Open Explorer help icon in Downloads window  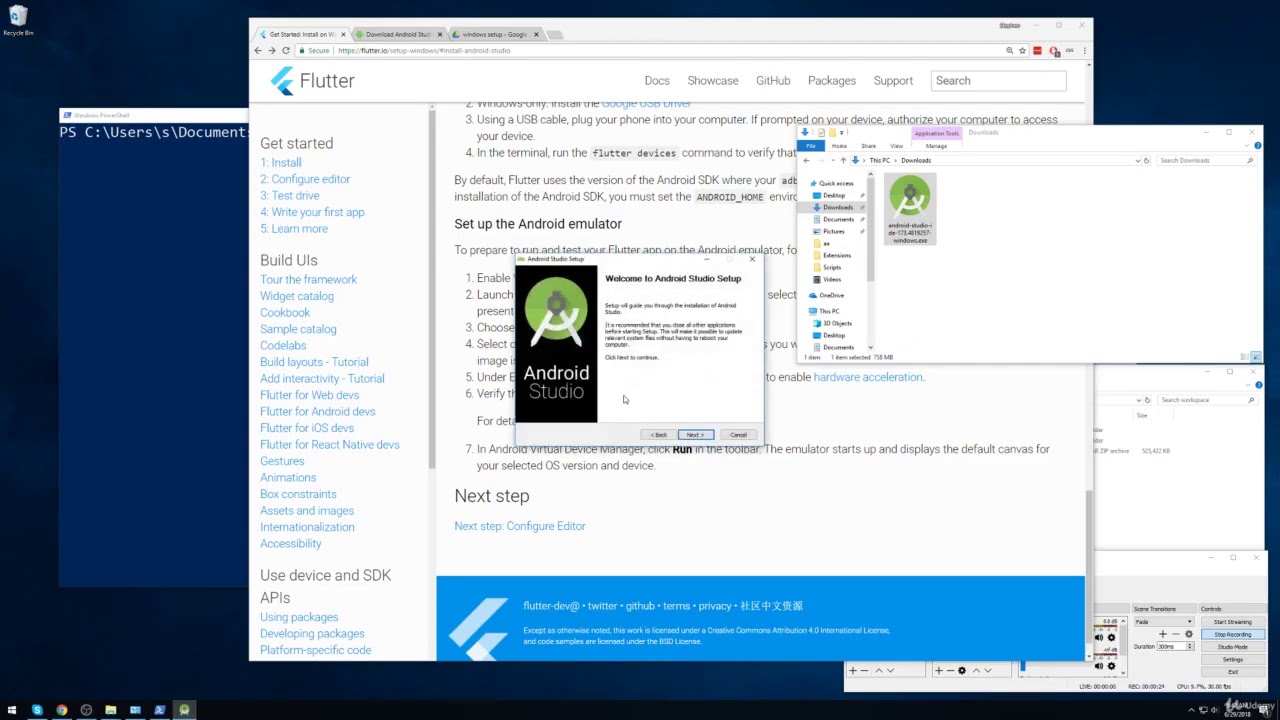tap(1257, 146)
